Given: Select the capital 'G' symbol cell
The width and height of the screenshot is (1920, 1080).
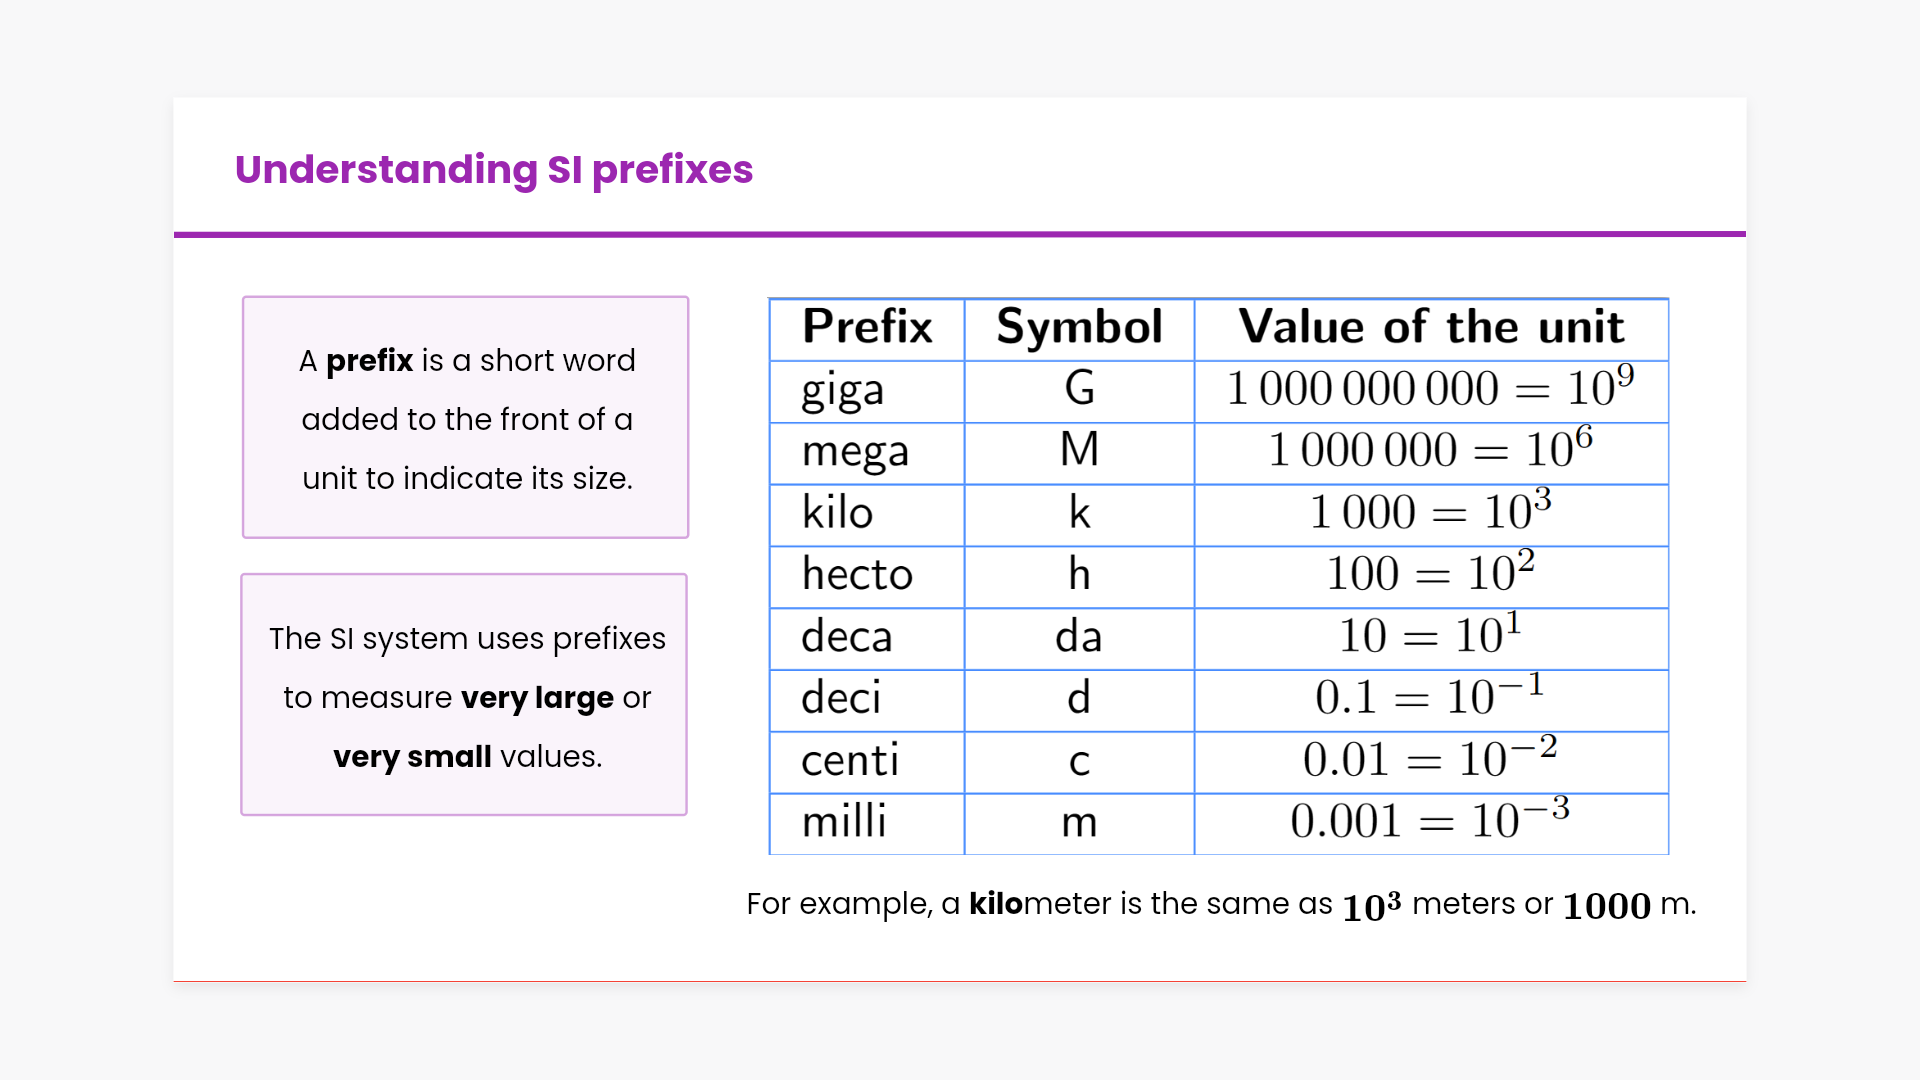Looking at the screenshot, I should [x=1079, y=389].
